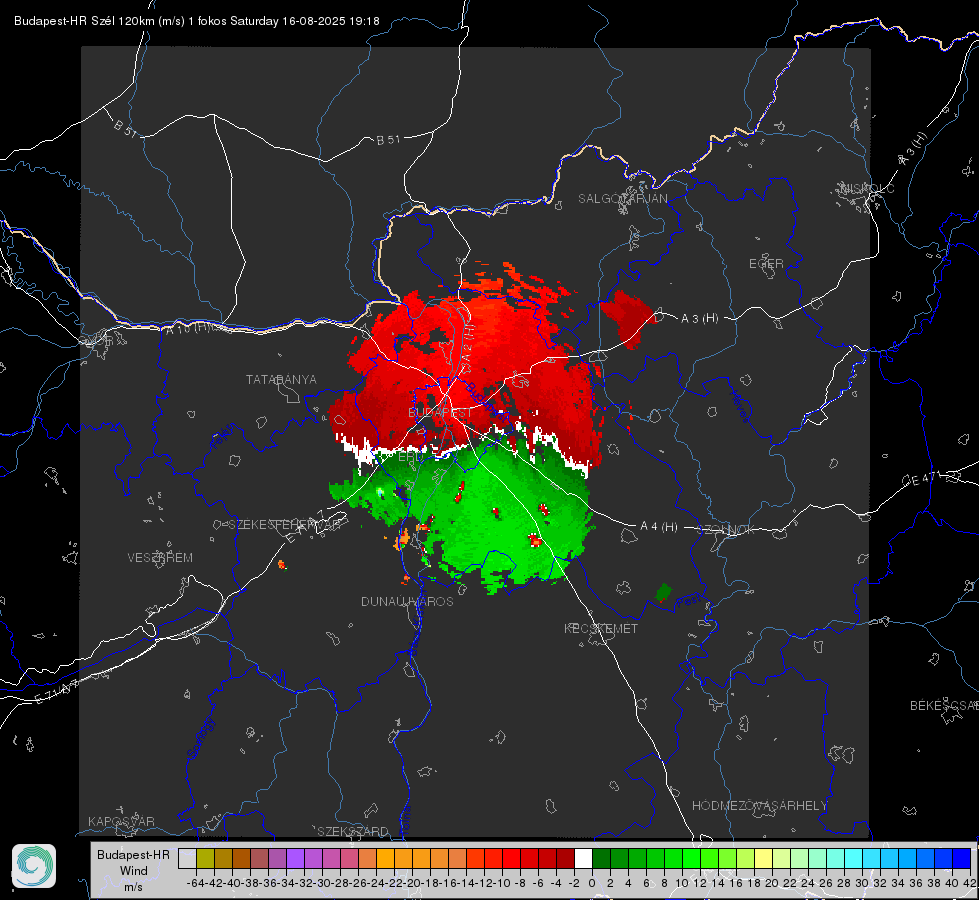Click the SALGÓTARJÁN city label
The image size is (979, 900).
point(622,199)
